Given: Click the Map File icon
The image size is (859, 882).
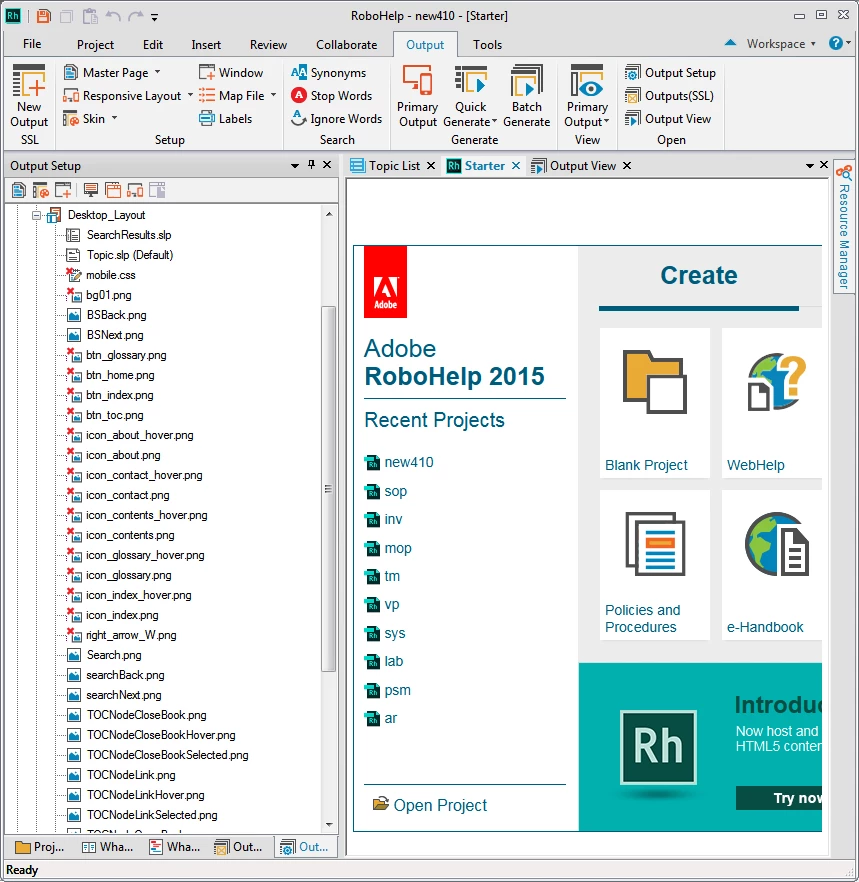Looking at the screenshot, I should coord(207,96).
